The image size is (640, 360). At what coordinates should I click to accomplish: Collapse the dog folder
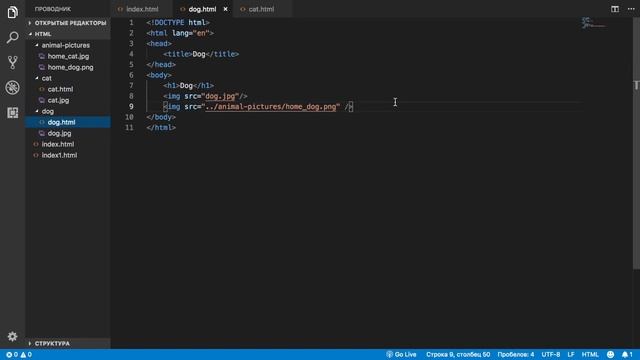pyautogui.click(x=68, y=111)
